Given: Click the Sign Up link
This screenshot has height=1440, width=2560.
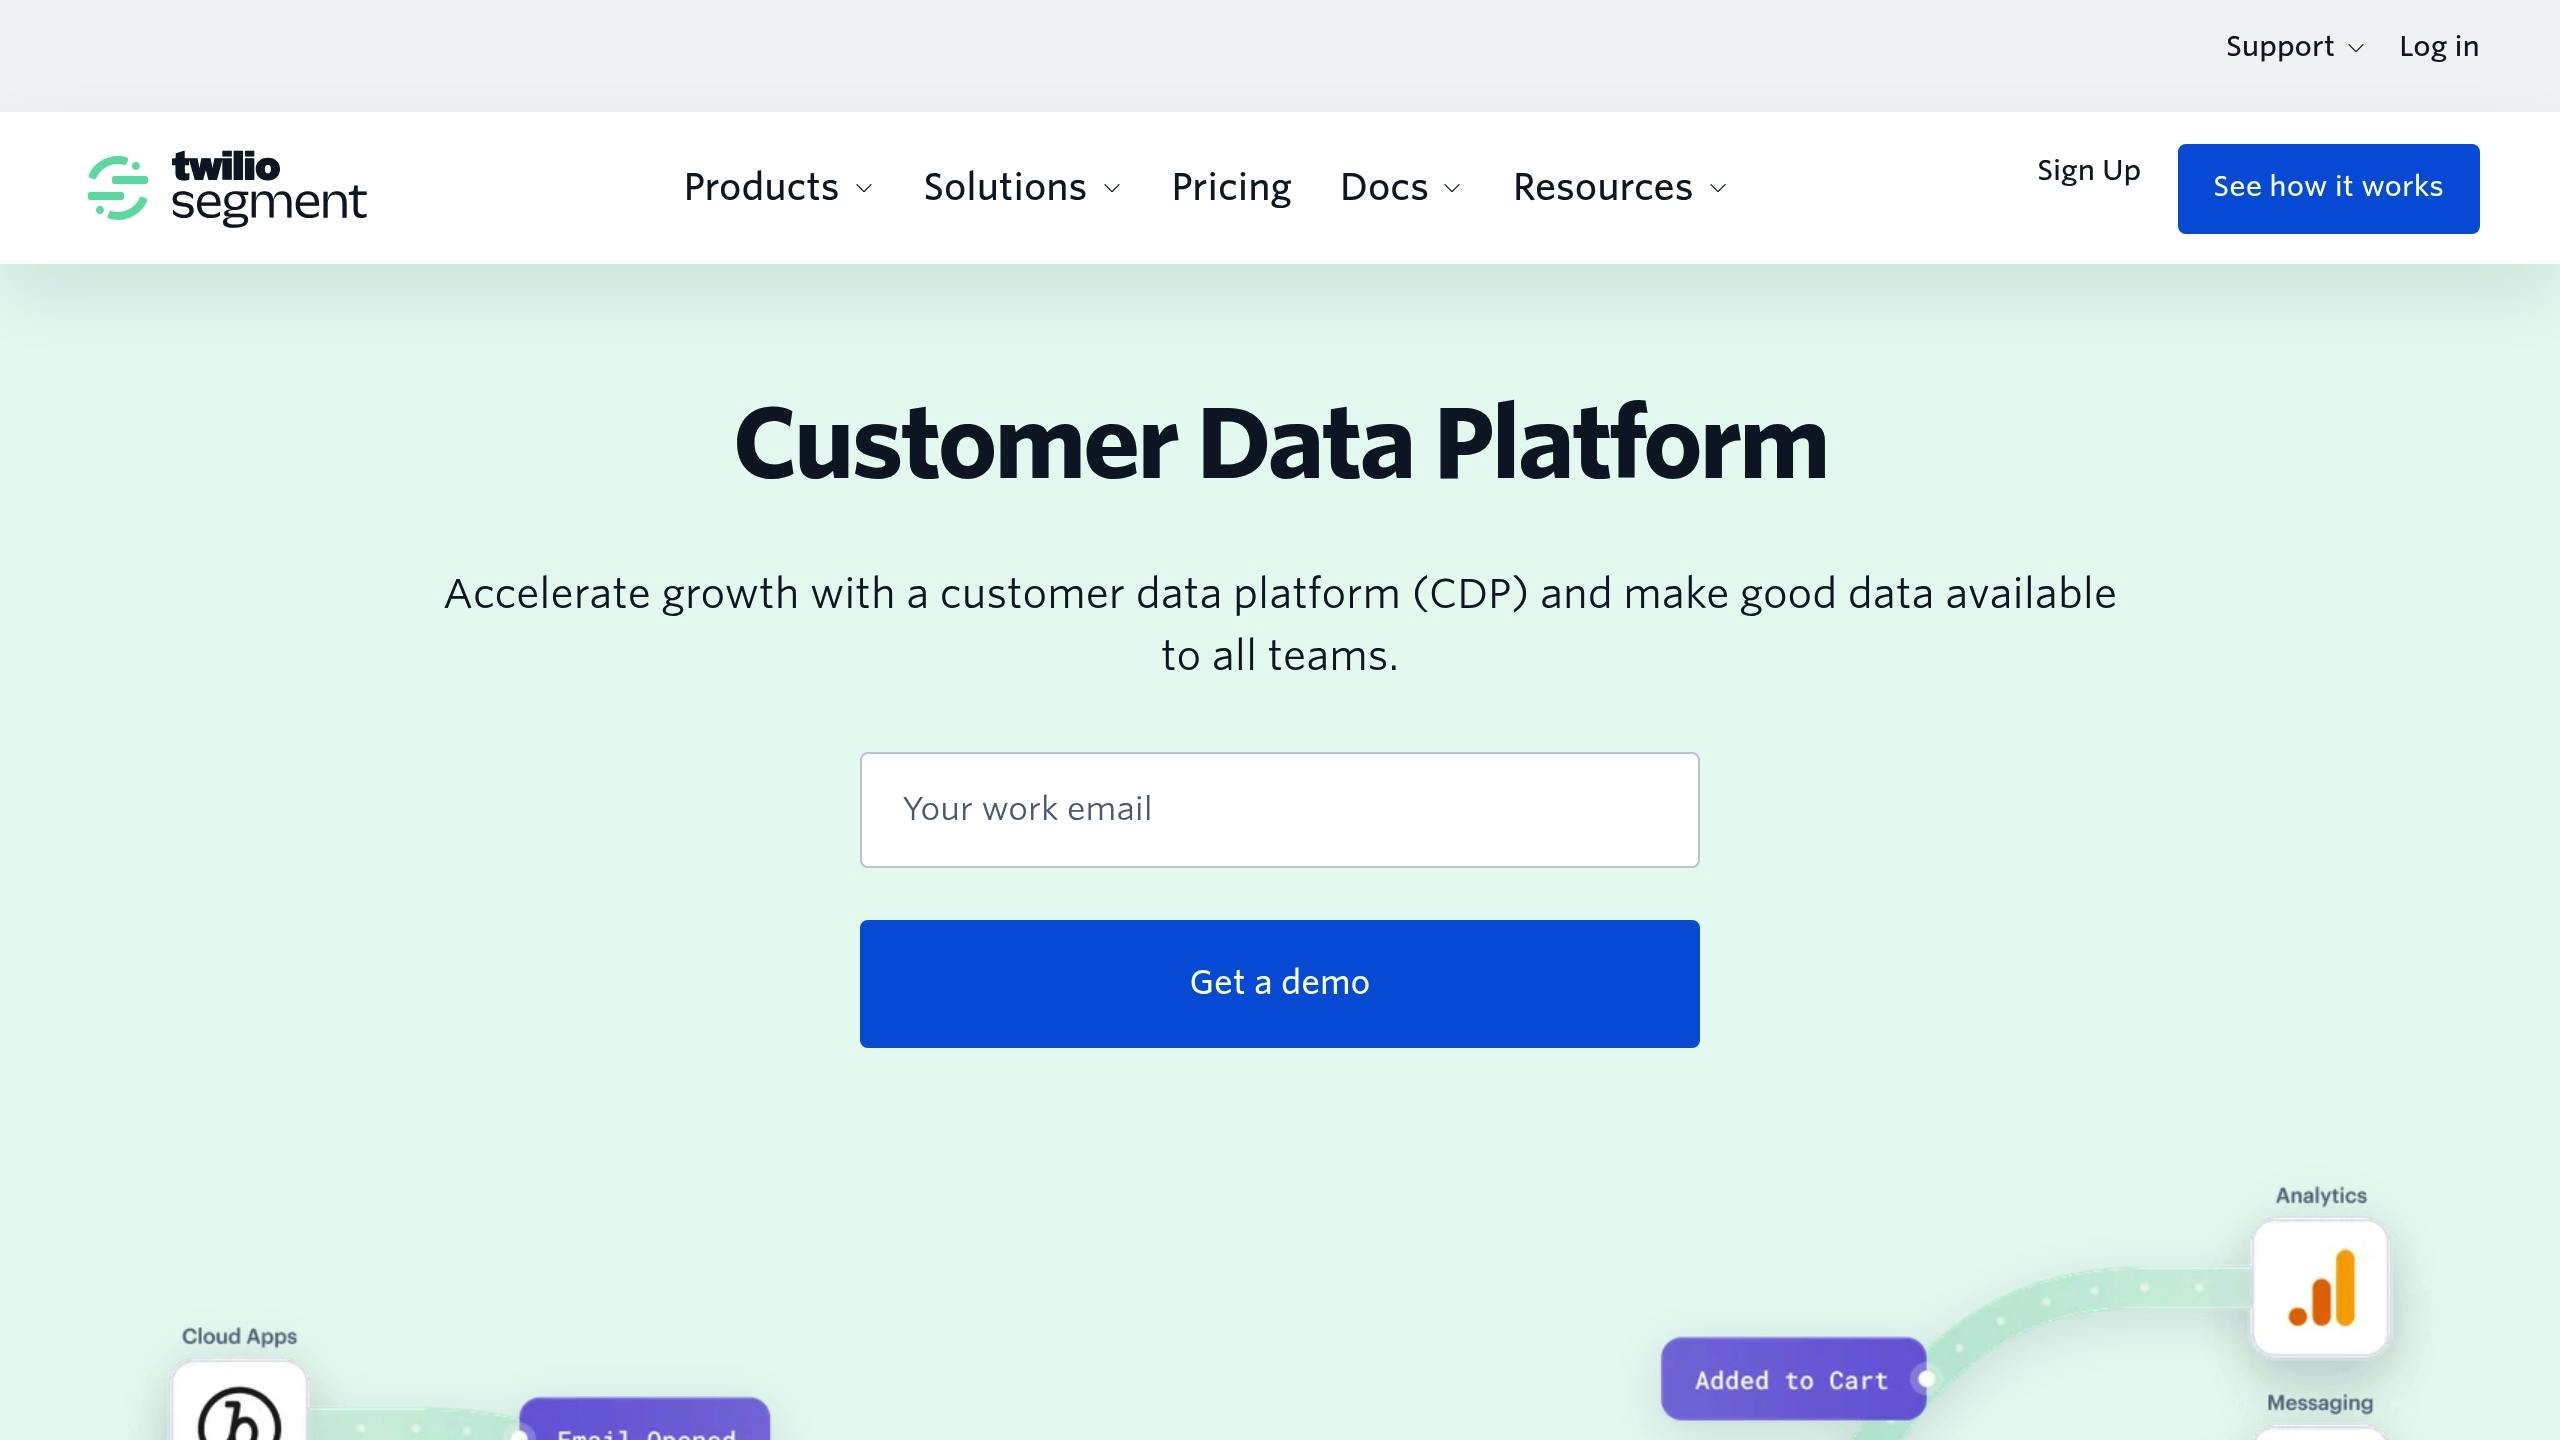Looking at the screenshot, I should click(2088, 170).
